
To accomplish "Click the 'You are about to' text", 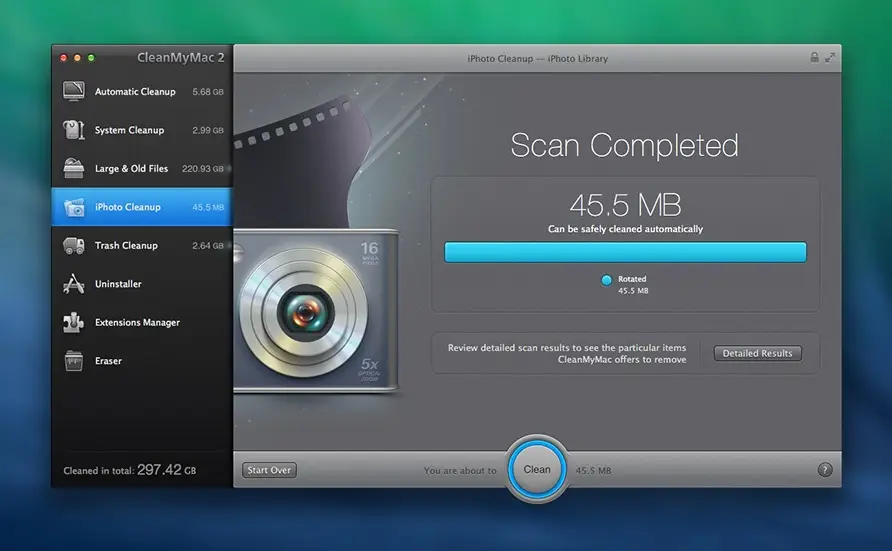I will point(460,470).
